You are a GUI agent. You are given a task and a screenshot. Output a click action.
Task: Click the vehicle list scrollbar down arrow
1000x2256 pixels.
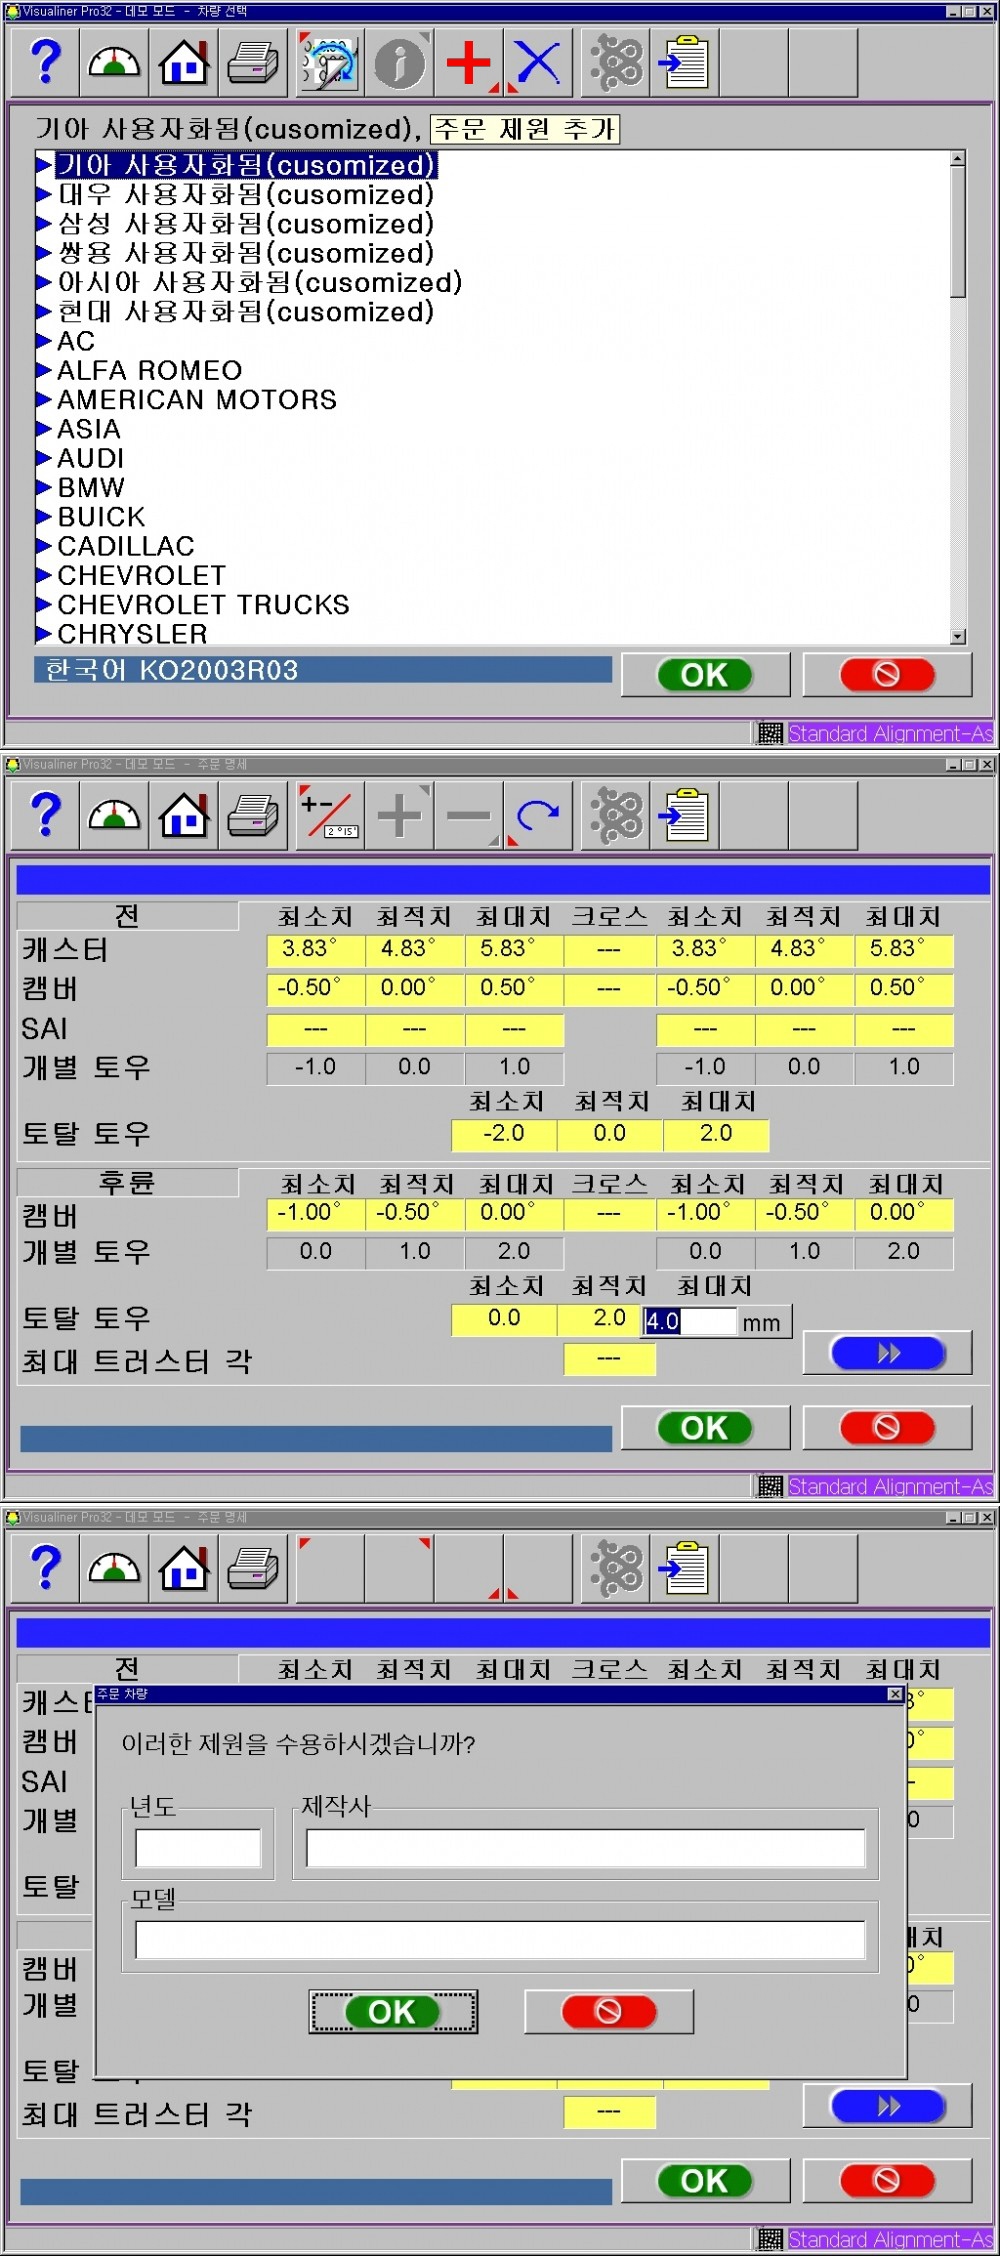click(958, 636)
